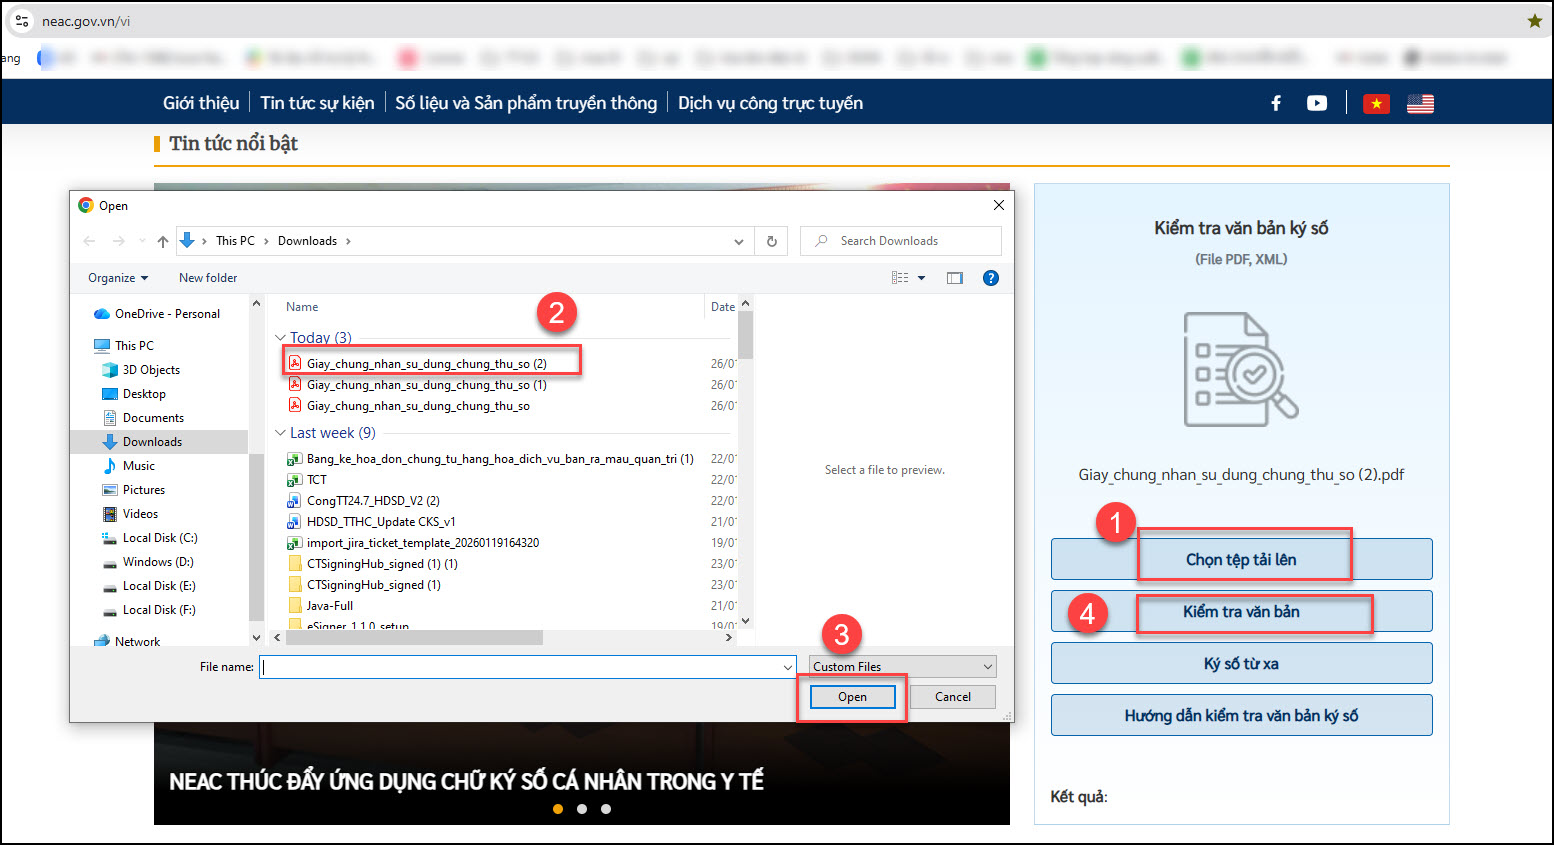Open Dịch vụ công trực tuyến menu
Viewport: 1554px width, 845px height.
[770, 103]
